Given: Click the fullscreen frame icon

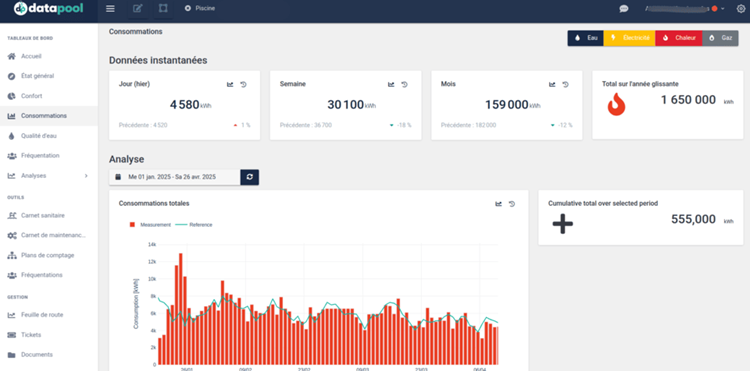Looking at the screenshot, I should tap(163, 9).
